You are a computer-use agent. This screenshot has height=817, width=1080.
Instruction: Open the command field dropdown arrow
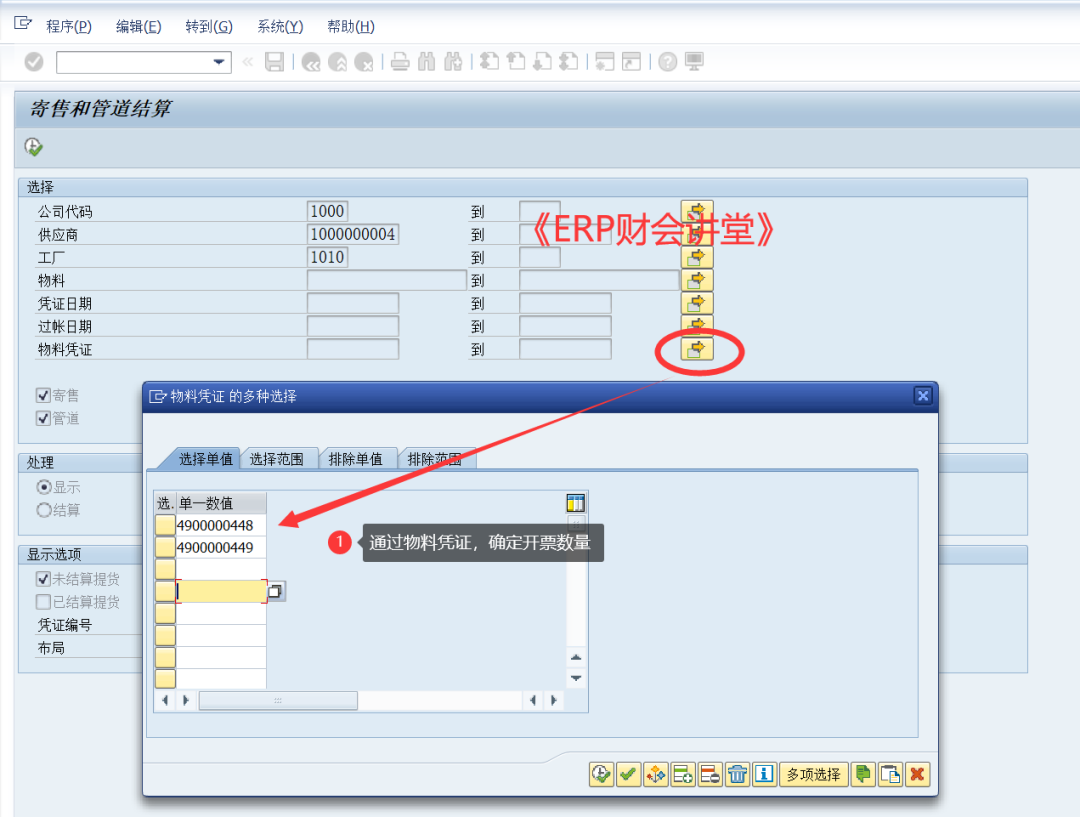click(x=219, y=62)
